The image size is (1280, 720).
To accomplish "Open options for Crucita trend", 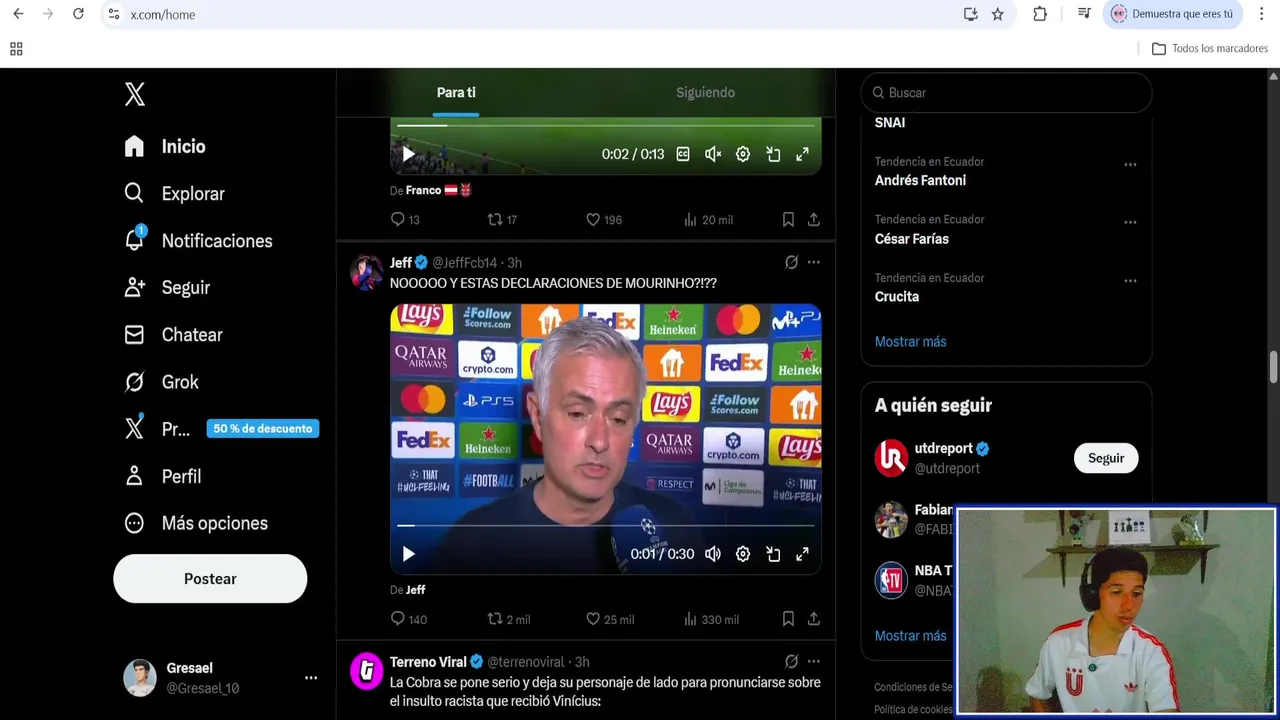I will coord(1130,280).
